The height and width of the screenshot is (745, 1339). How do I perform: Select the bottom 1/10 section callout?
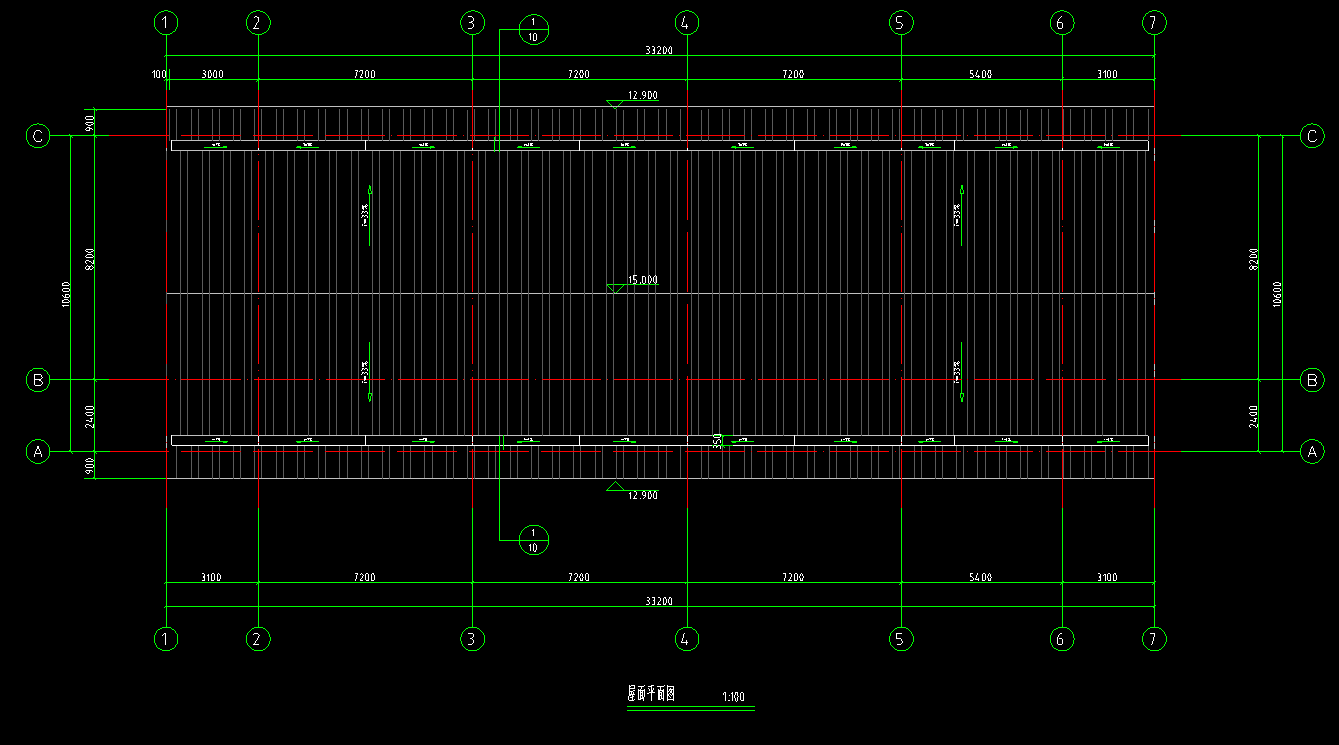click(533, 540)
